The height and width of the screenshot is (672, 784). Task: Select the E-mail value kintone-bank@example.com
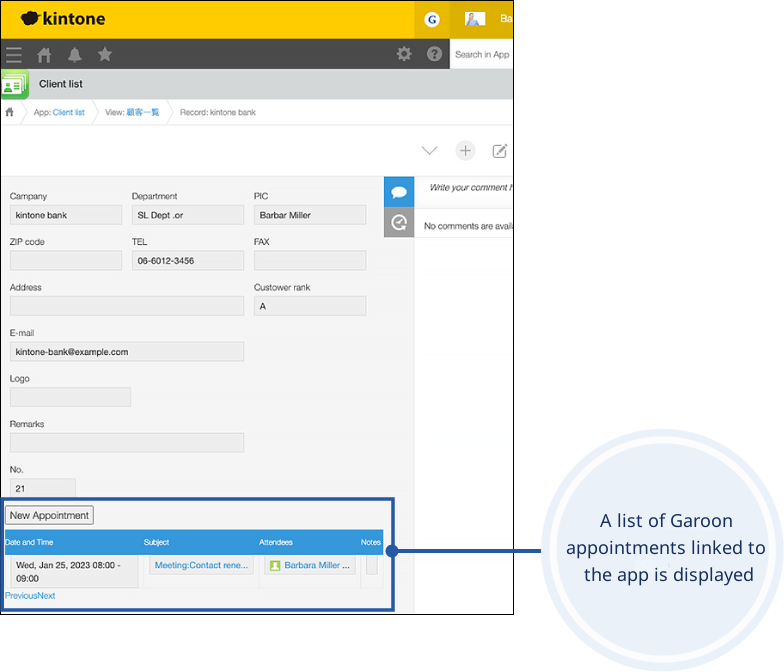(x=127, y=352)
